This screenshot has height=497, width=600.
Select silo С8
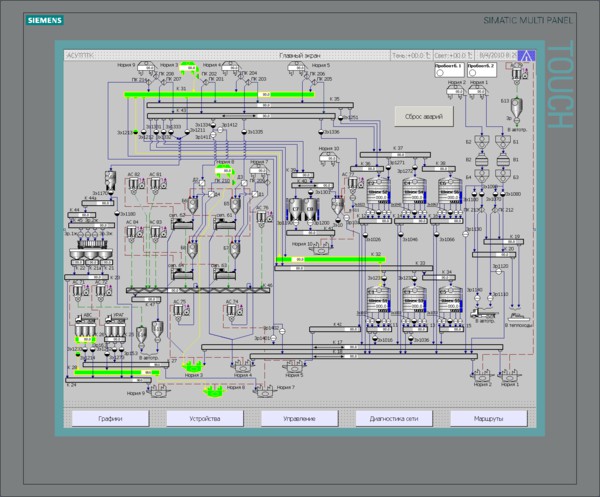coord(311,209)
